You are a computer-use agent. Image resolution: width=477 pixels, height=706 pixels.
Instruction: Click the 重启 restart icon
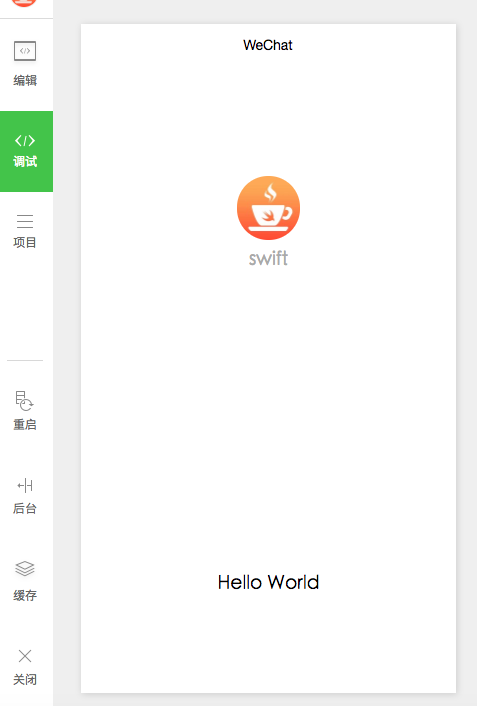click(24, 400)
